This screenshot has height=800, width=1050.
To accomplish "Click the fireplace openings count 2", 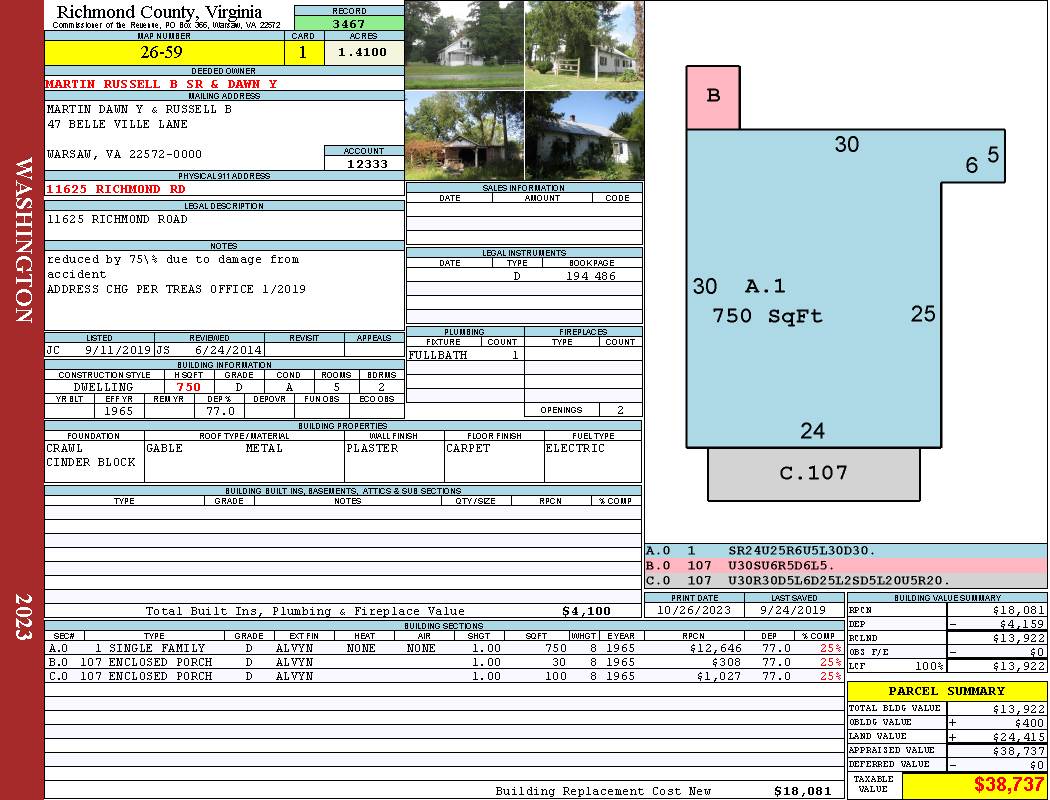I will coord(620,410).
